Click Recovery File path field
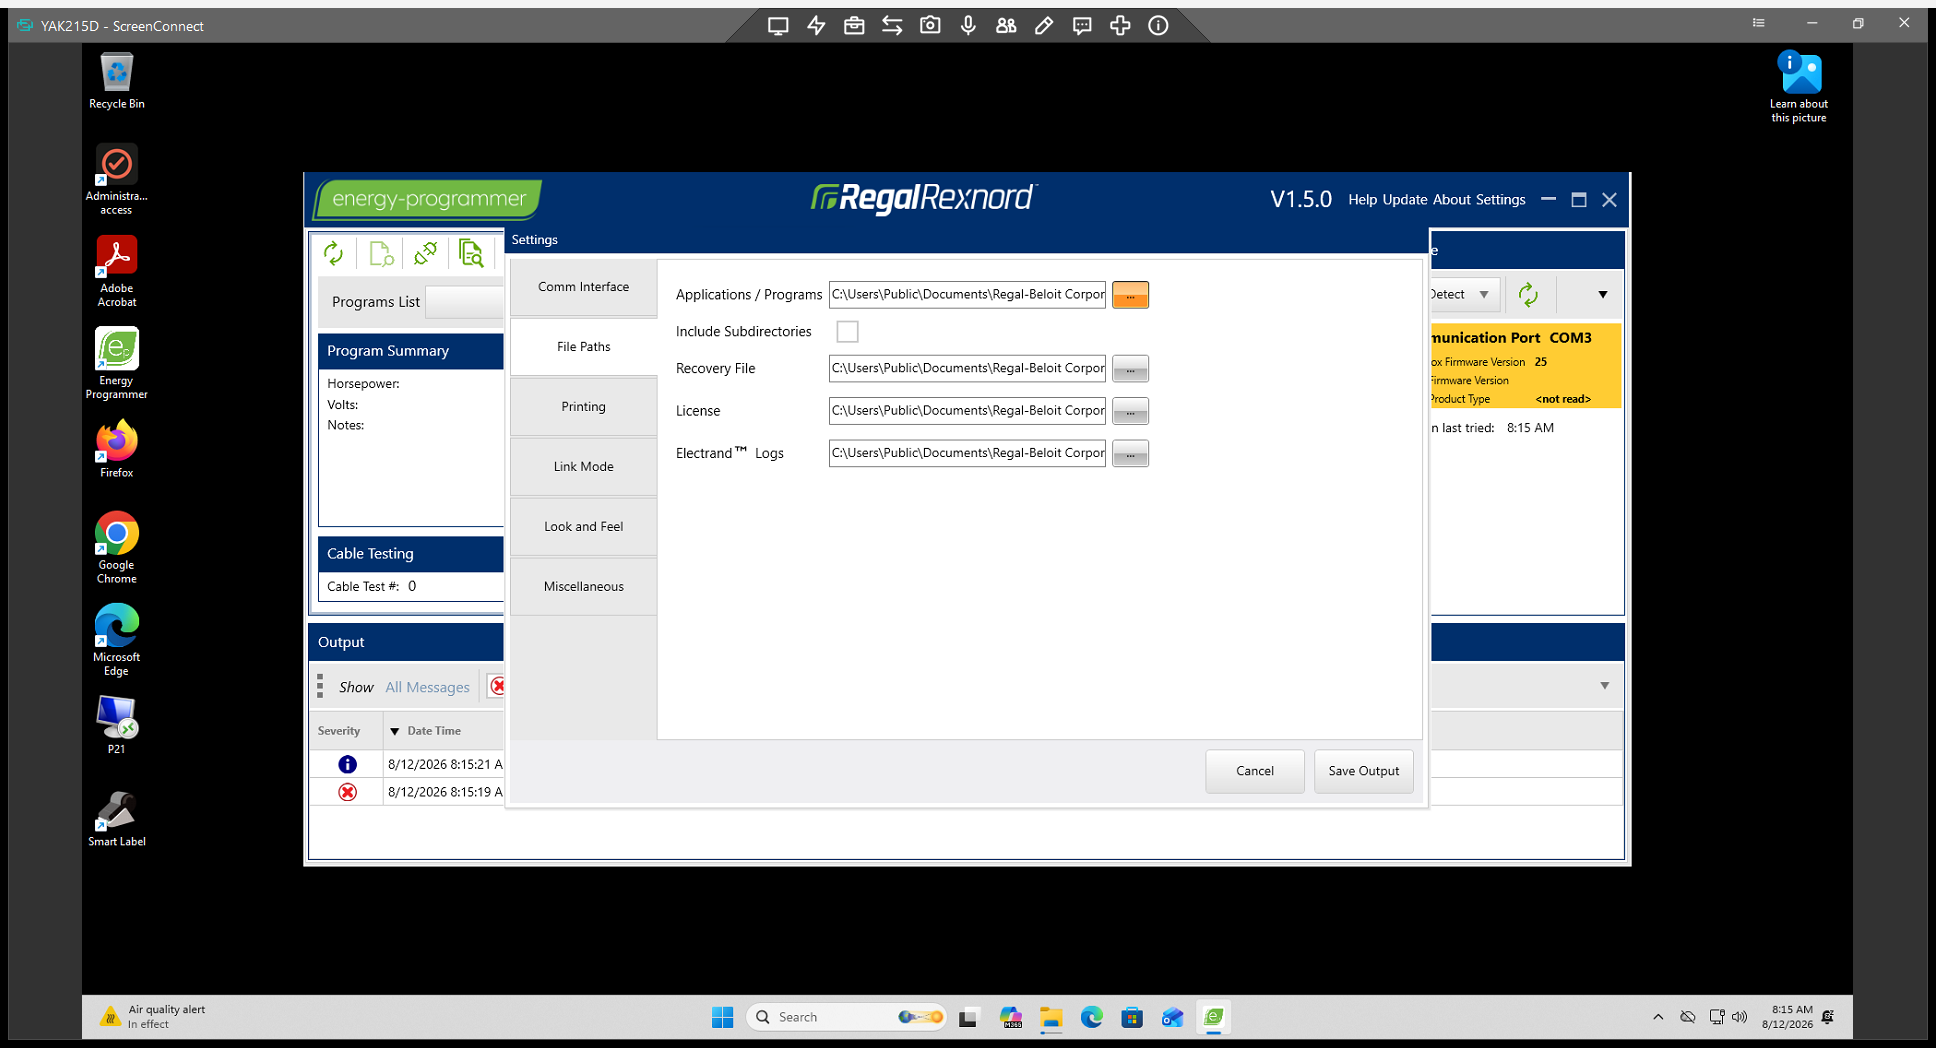 (967, 369)
